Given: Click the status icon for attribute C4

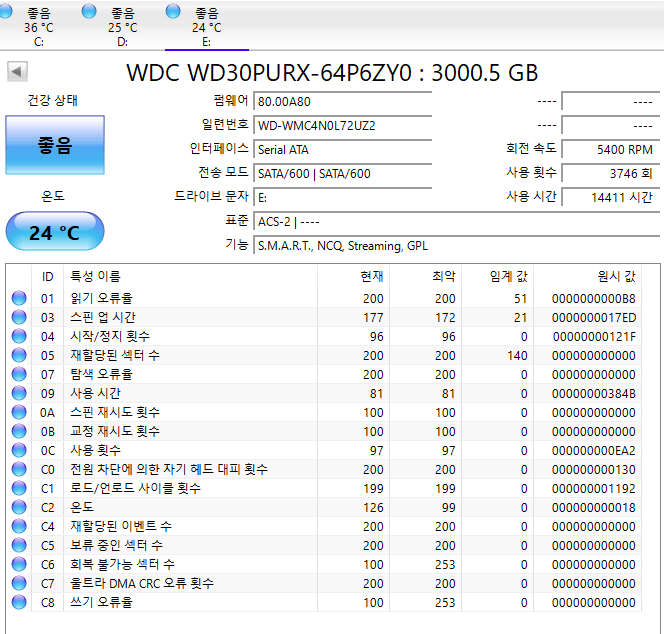Looking at the screenshot, I should tap(19, 526).
